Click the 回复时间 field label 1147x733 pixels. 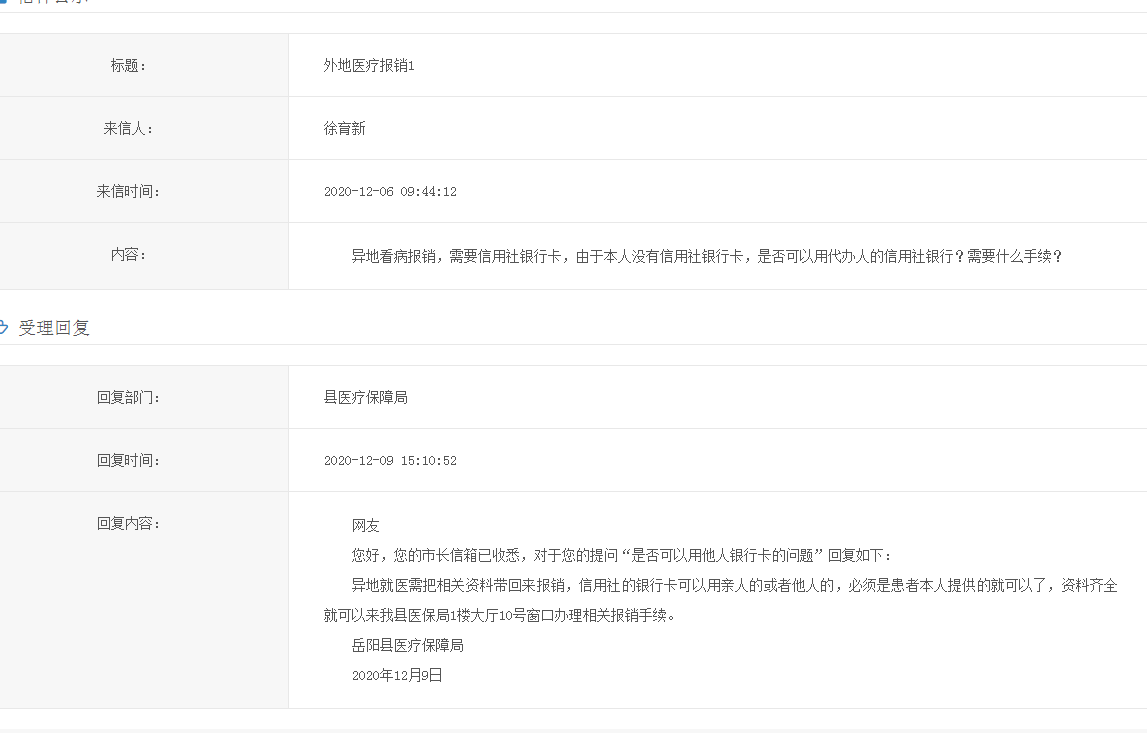pos(128,461)
